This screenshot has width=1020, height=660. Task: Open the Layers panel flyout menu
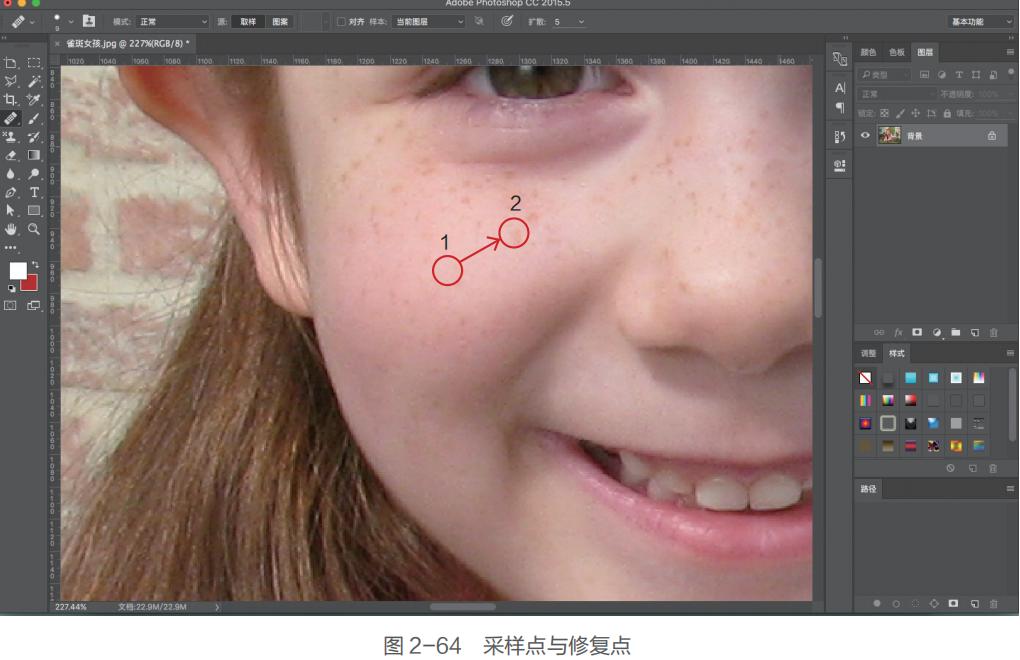1010,52
